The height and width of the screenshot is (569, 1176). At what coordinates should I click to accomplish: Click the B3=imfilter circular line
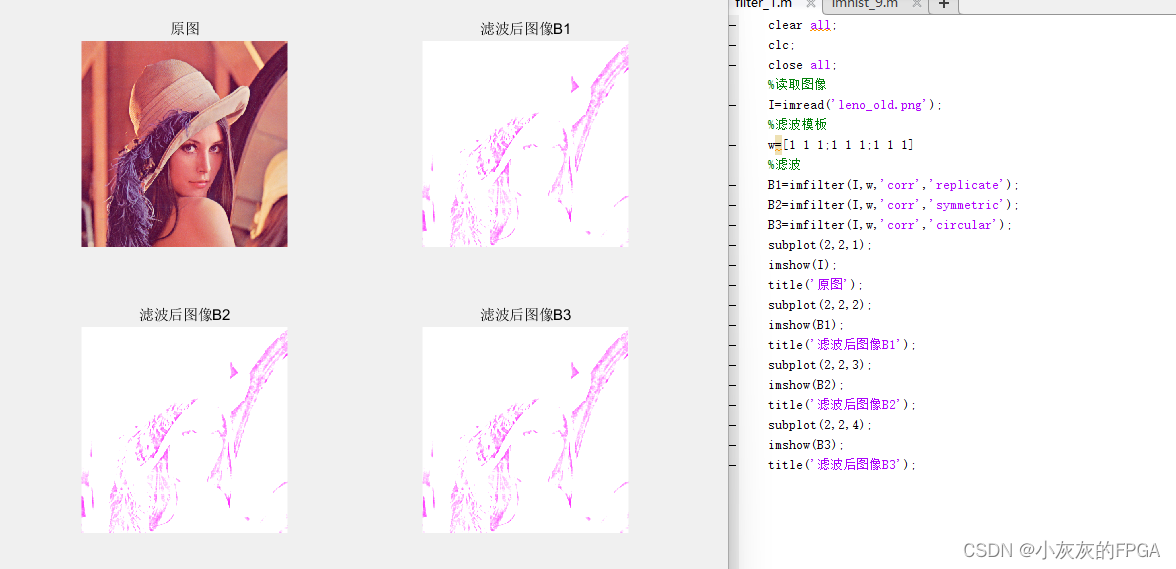(891, 225)
